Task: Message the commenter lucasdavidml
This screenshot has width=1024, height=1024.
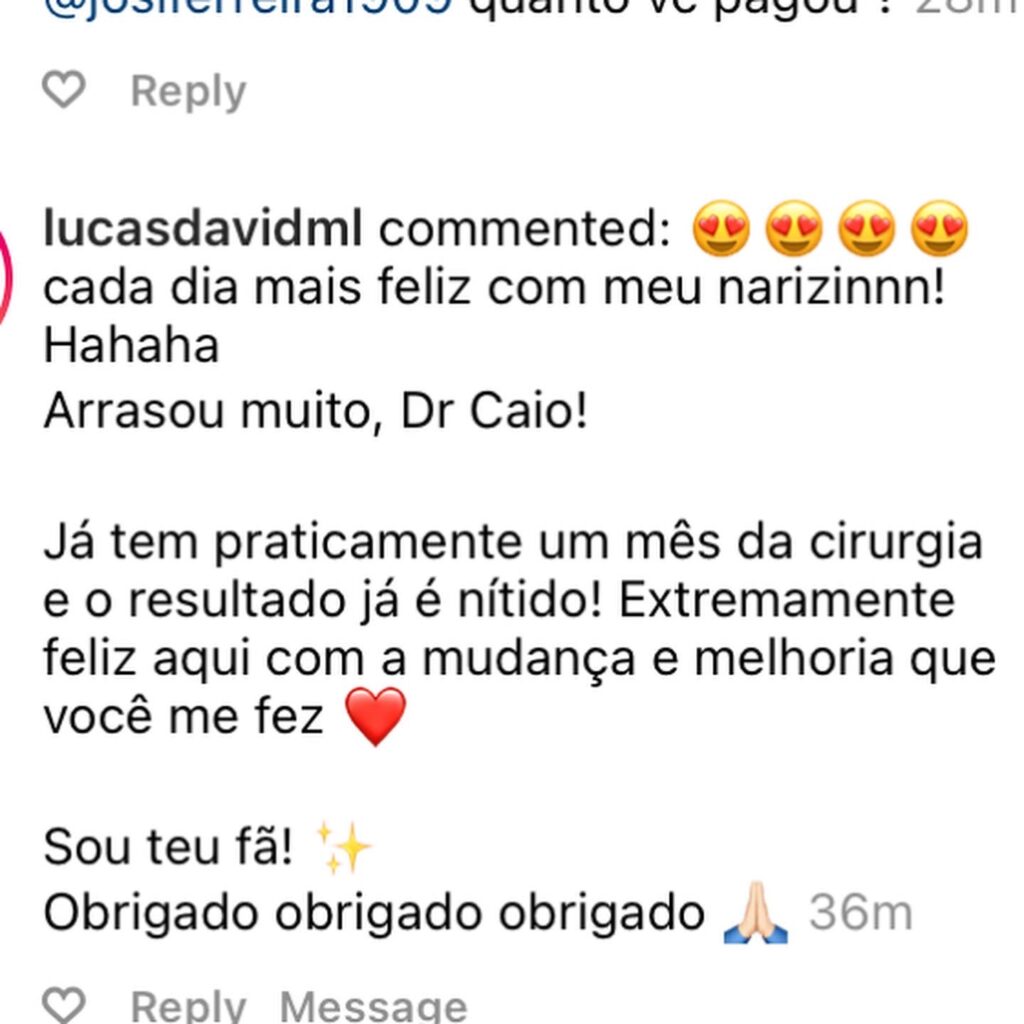Action: 374,1006
